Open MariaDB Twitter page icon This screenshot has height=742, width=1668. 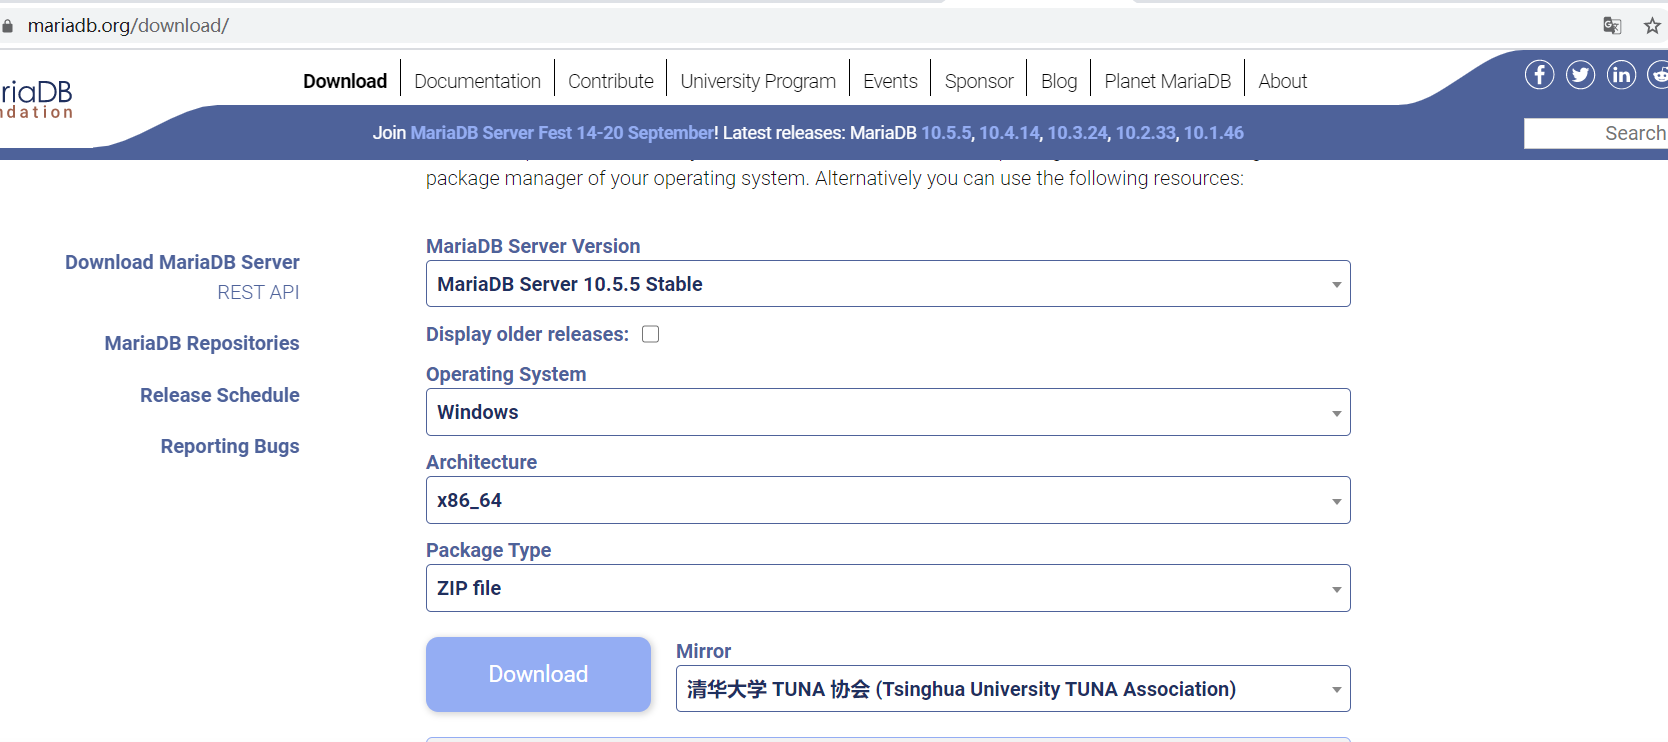tap(1580, 74)
